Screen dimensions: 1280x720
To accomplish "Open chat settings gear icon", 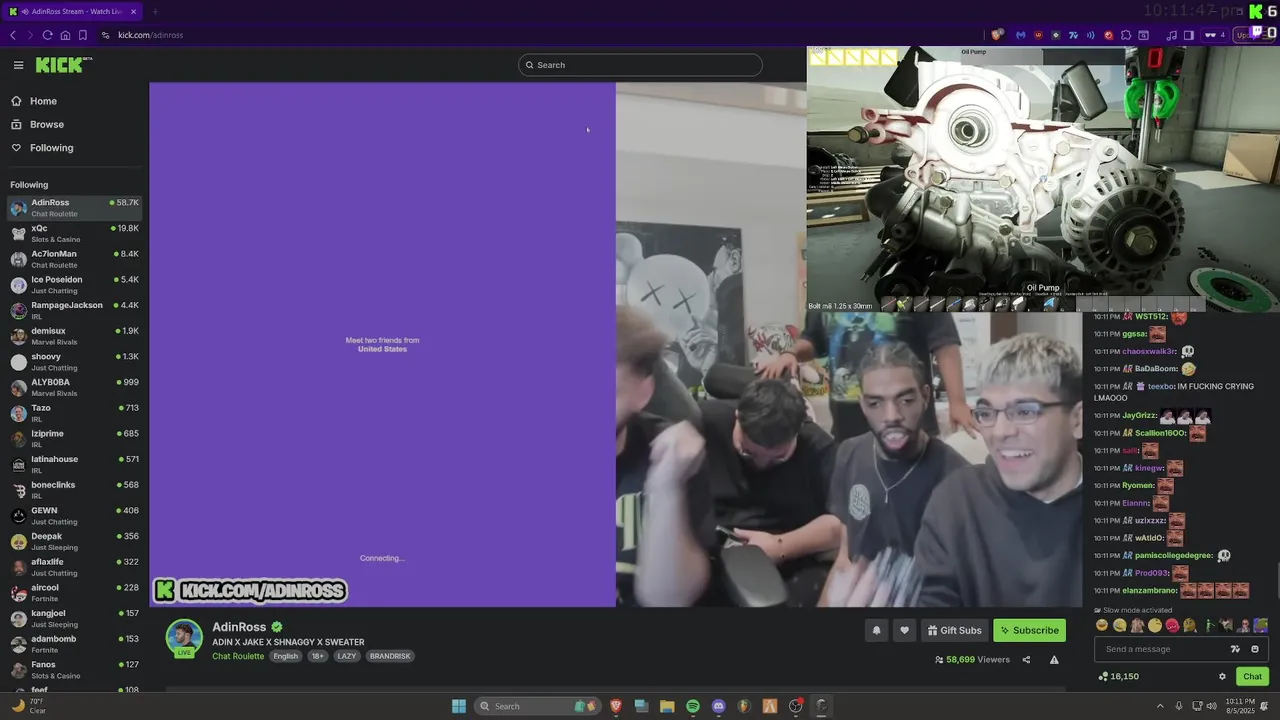I will point(1222,677).
